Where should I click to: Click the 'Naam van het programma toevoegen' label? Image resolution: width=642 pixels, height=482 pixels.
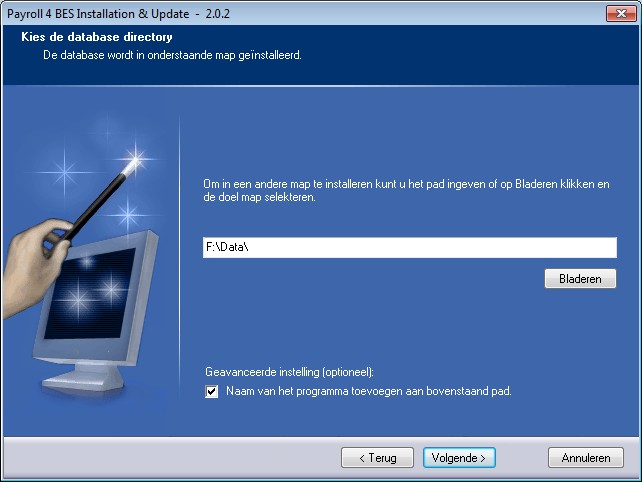click(x=369, y=391)
